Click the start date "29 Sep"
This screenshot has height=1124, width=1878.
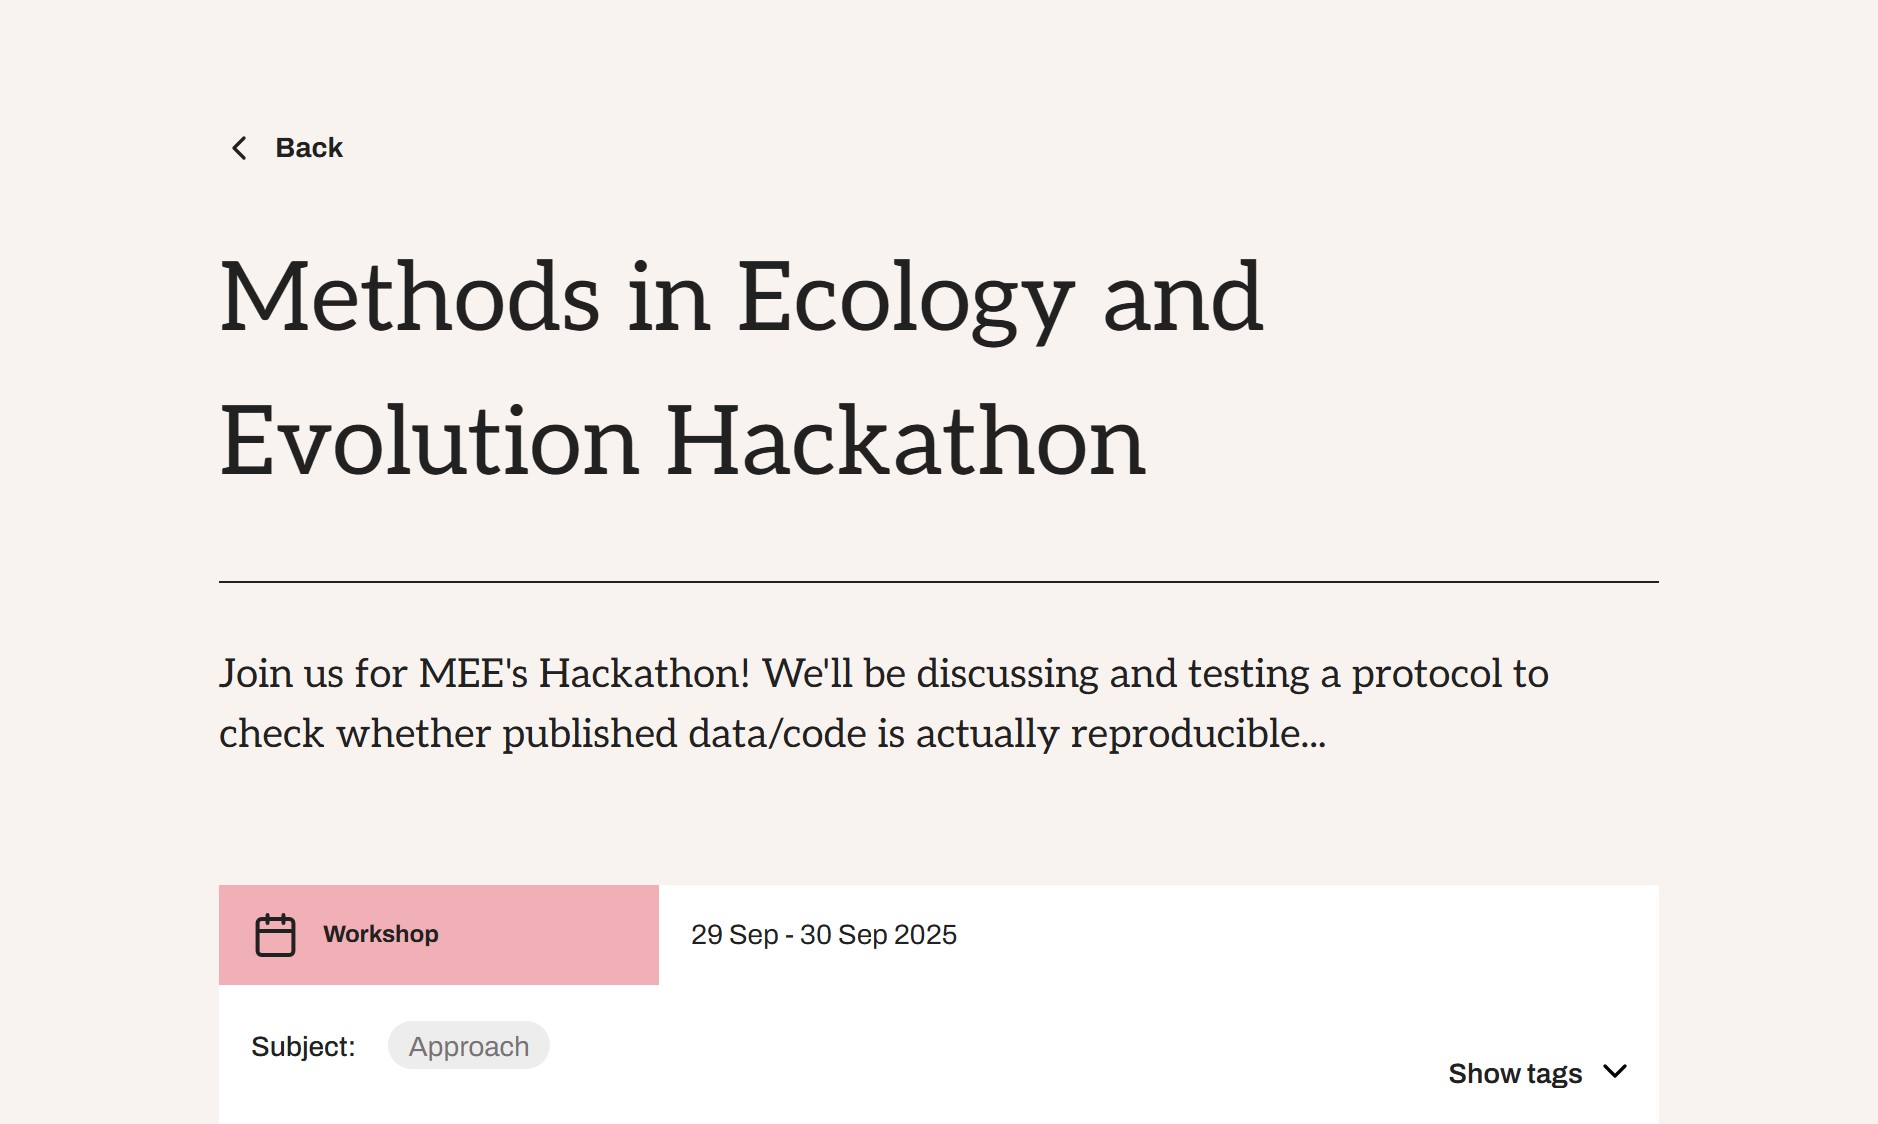click(734, 935)
